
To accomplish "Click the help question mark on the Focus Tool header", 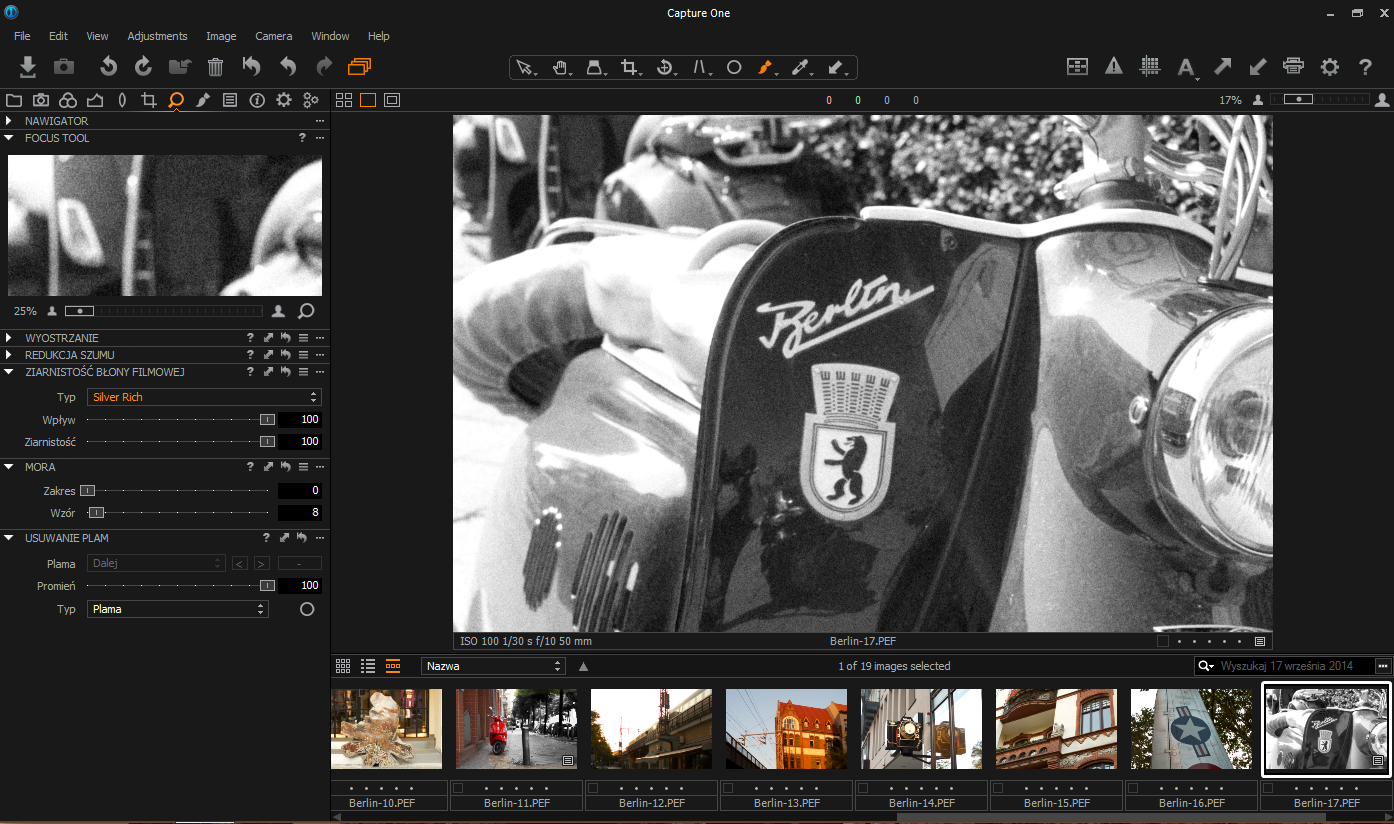I will [302, 138].
